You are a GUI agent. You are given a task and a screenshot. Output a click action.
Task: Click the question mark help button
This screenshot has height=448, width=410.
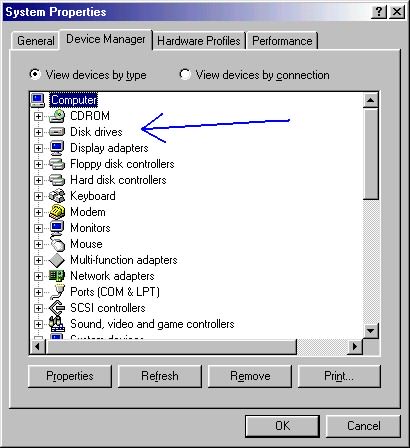[379, 12]
